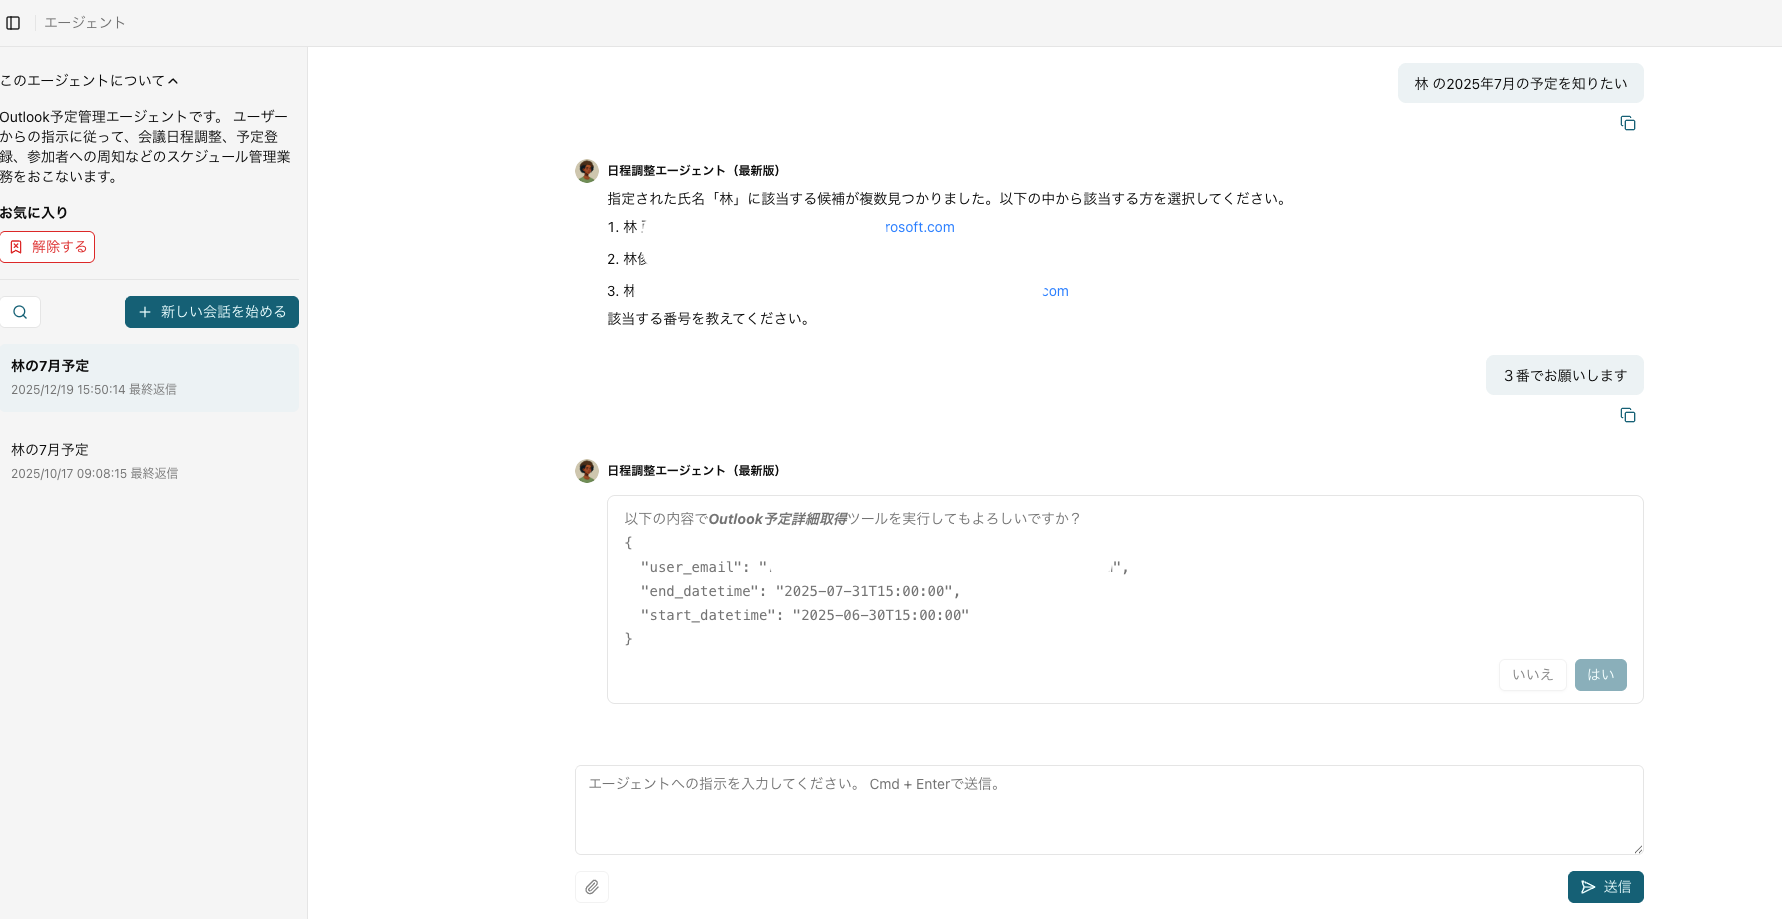Click the エージェント breadcrumb title

click(85, 23)
